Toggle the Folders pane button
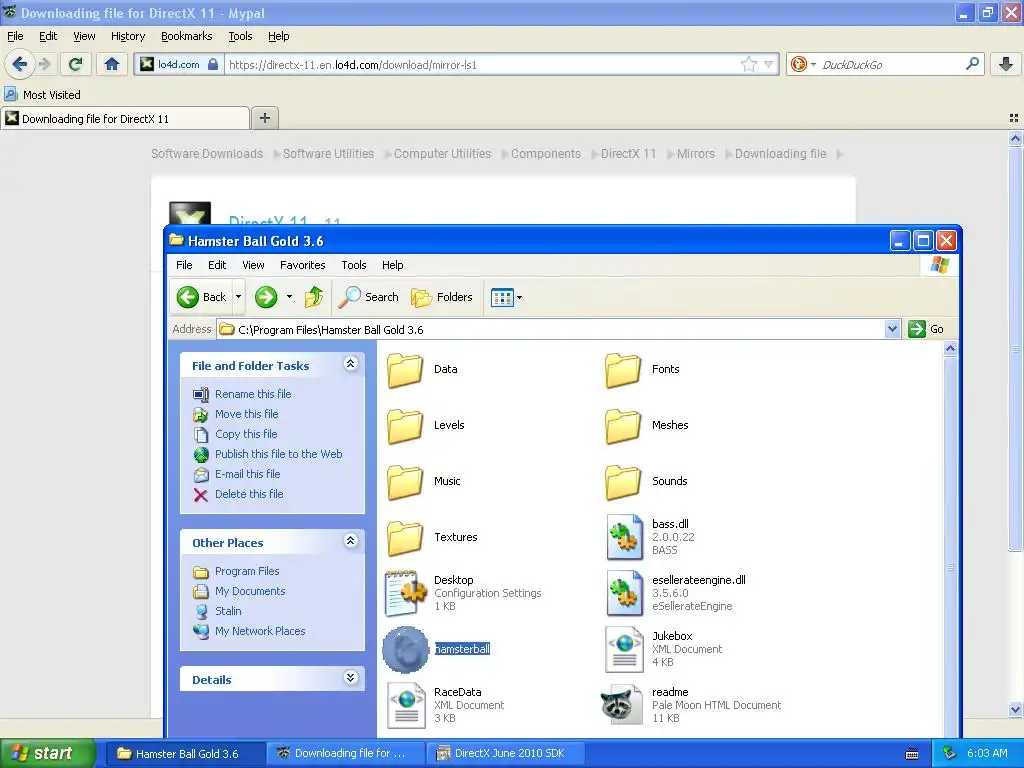The image size is (1024, 768). [441, 297]
